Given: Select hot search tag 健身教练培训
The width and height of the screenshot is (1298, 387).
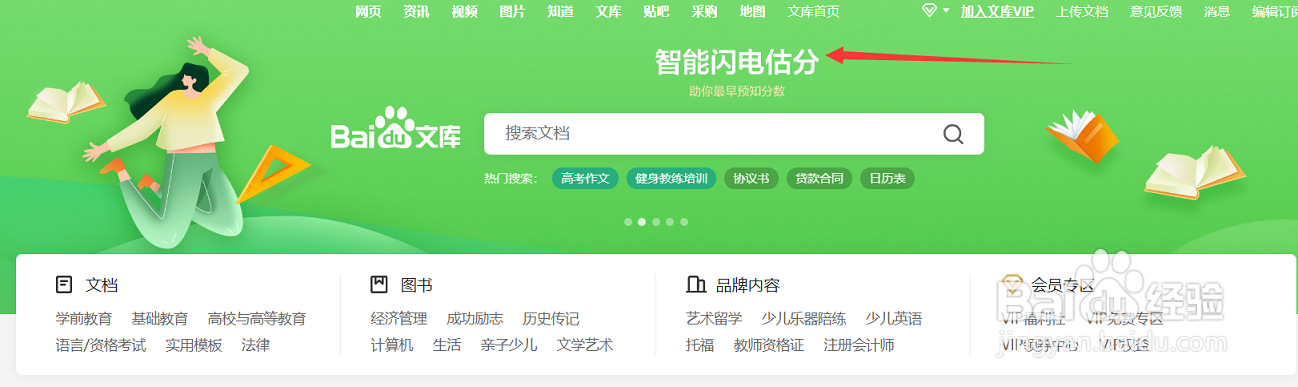Looking at the screenshot, I should point(671,179).
